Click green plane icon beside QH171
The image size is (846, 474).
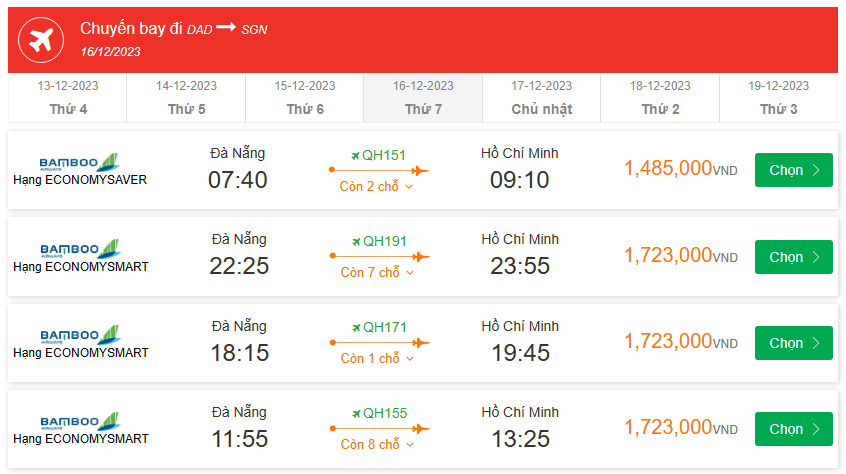pyautogui.click(x=355, y=327)
